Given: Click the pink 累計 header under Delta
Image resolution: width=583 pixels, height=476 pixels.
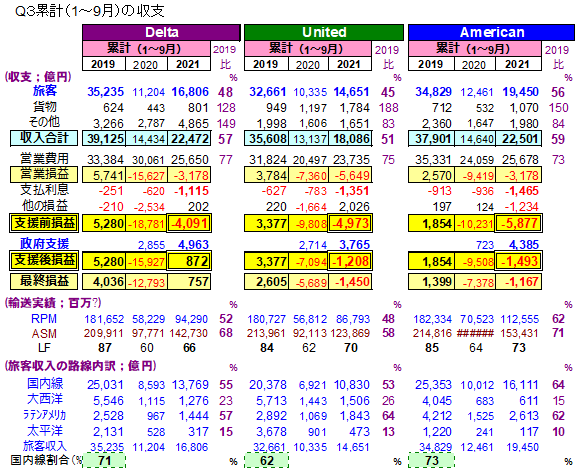Looking at the screenshot, I should (146, 49).
